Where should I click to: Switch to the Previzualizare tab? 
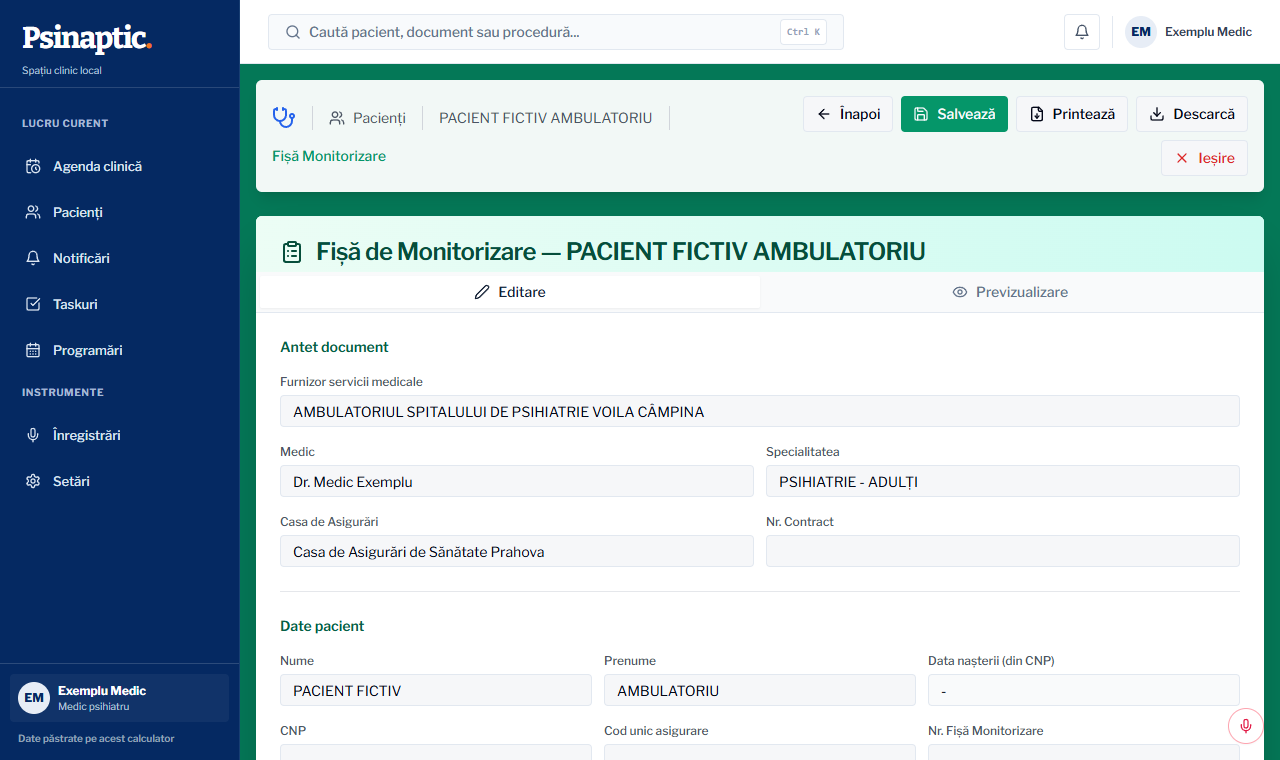point(1010,292)
